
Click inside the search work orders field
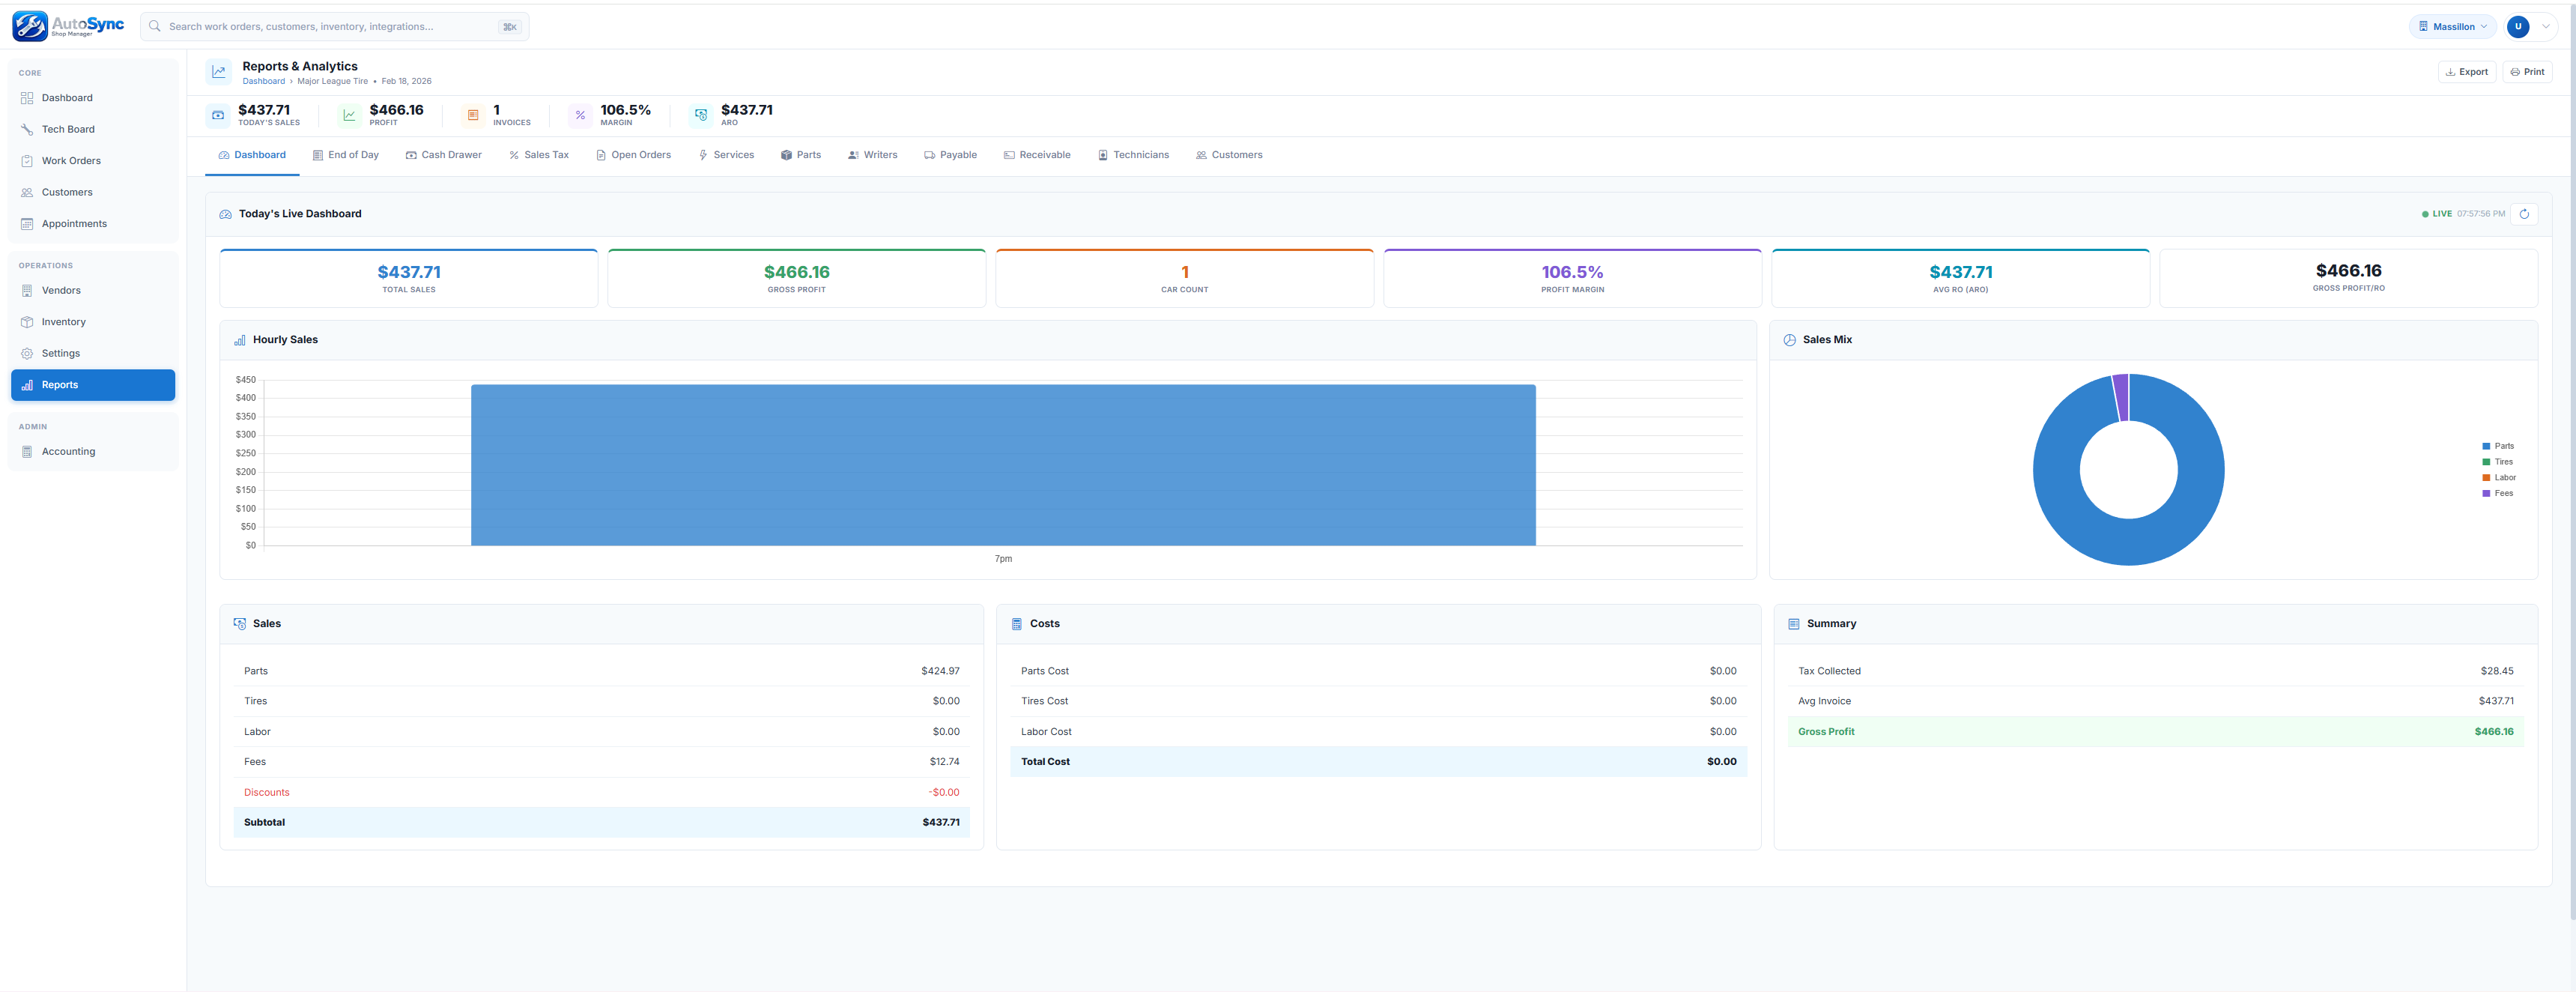330,26
